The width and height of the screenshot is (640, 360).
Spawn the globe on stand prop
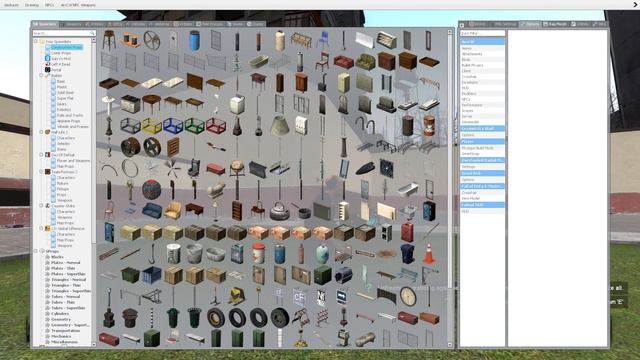pos(237,168)
